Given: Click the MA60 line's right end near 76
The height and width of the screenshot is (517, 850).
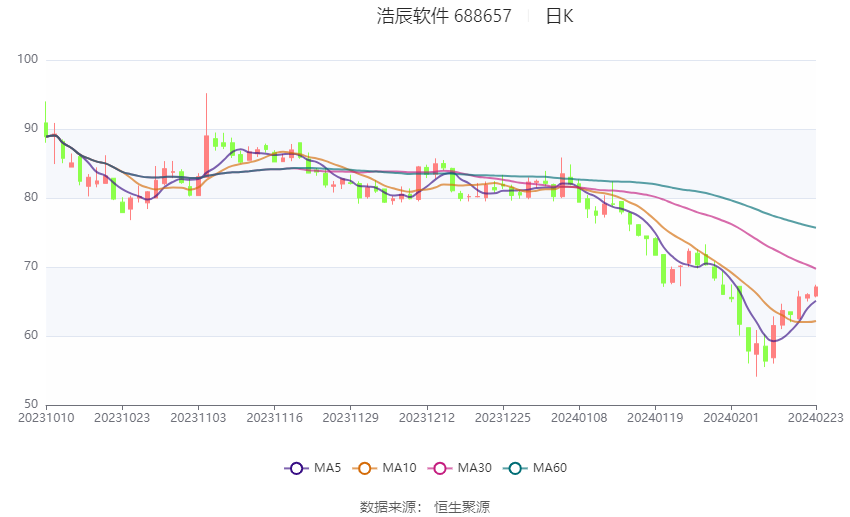Looking at the screenshot, I should pos(814,227).
